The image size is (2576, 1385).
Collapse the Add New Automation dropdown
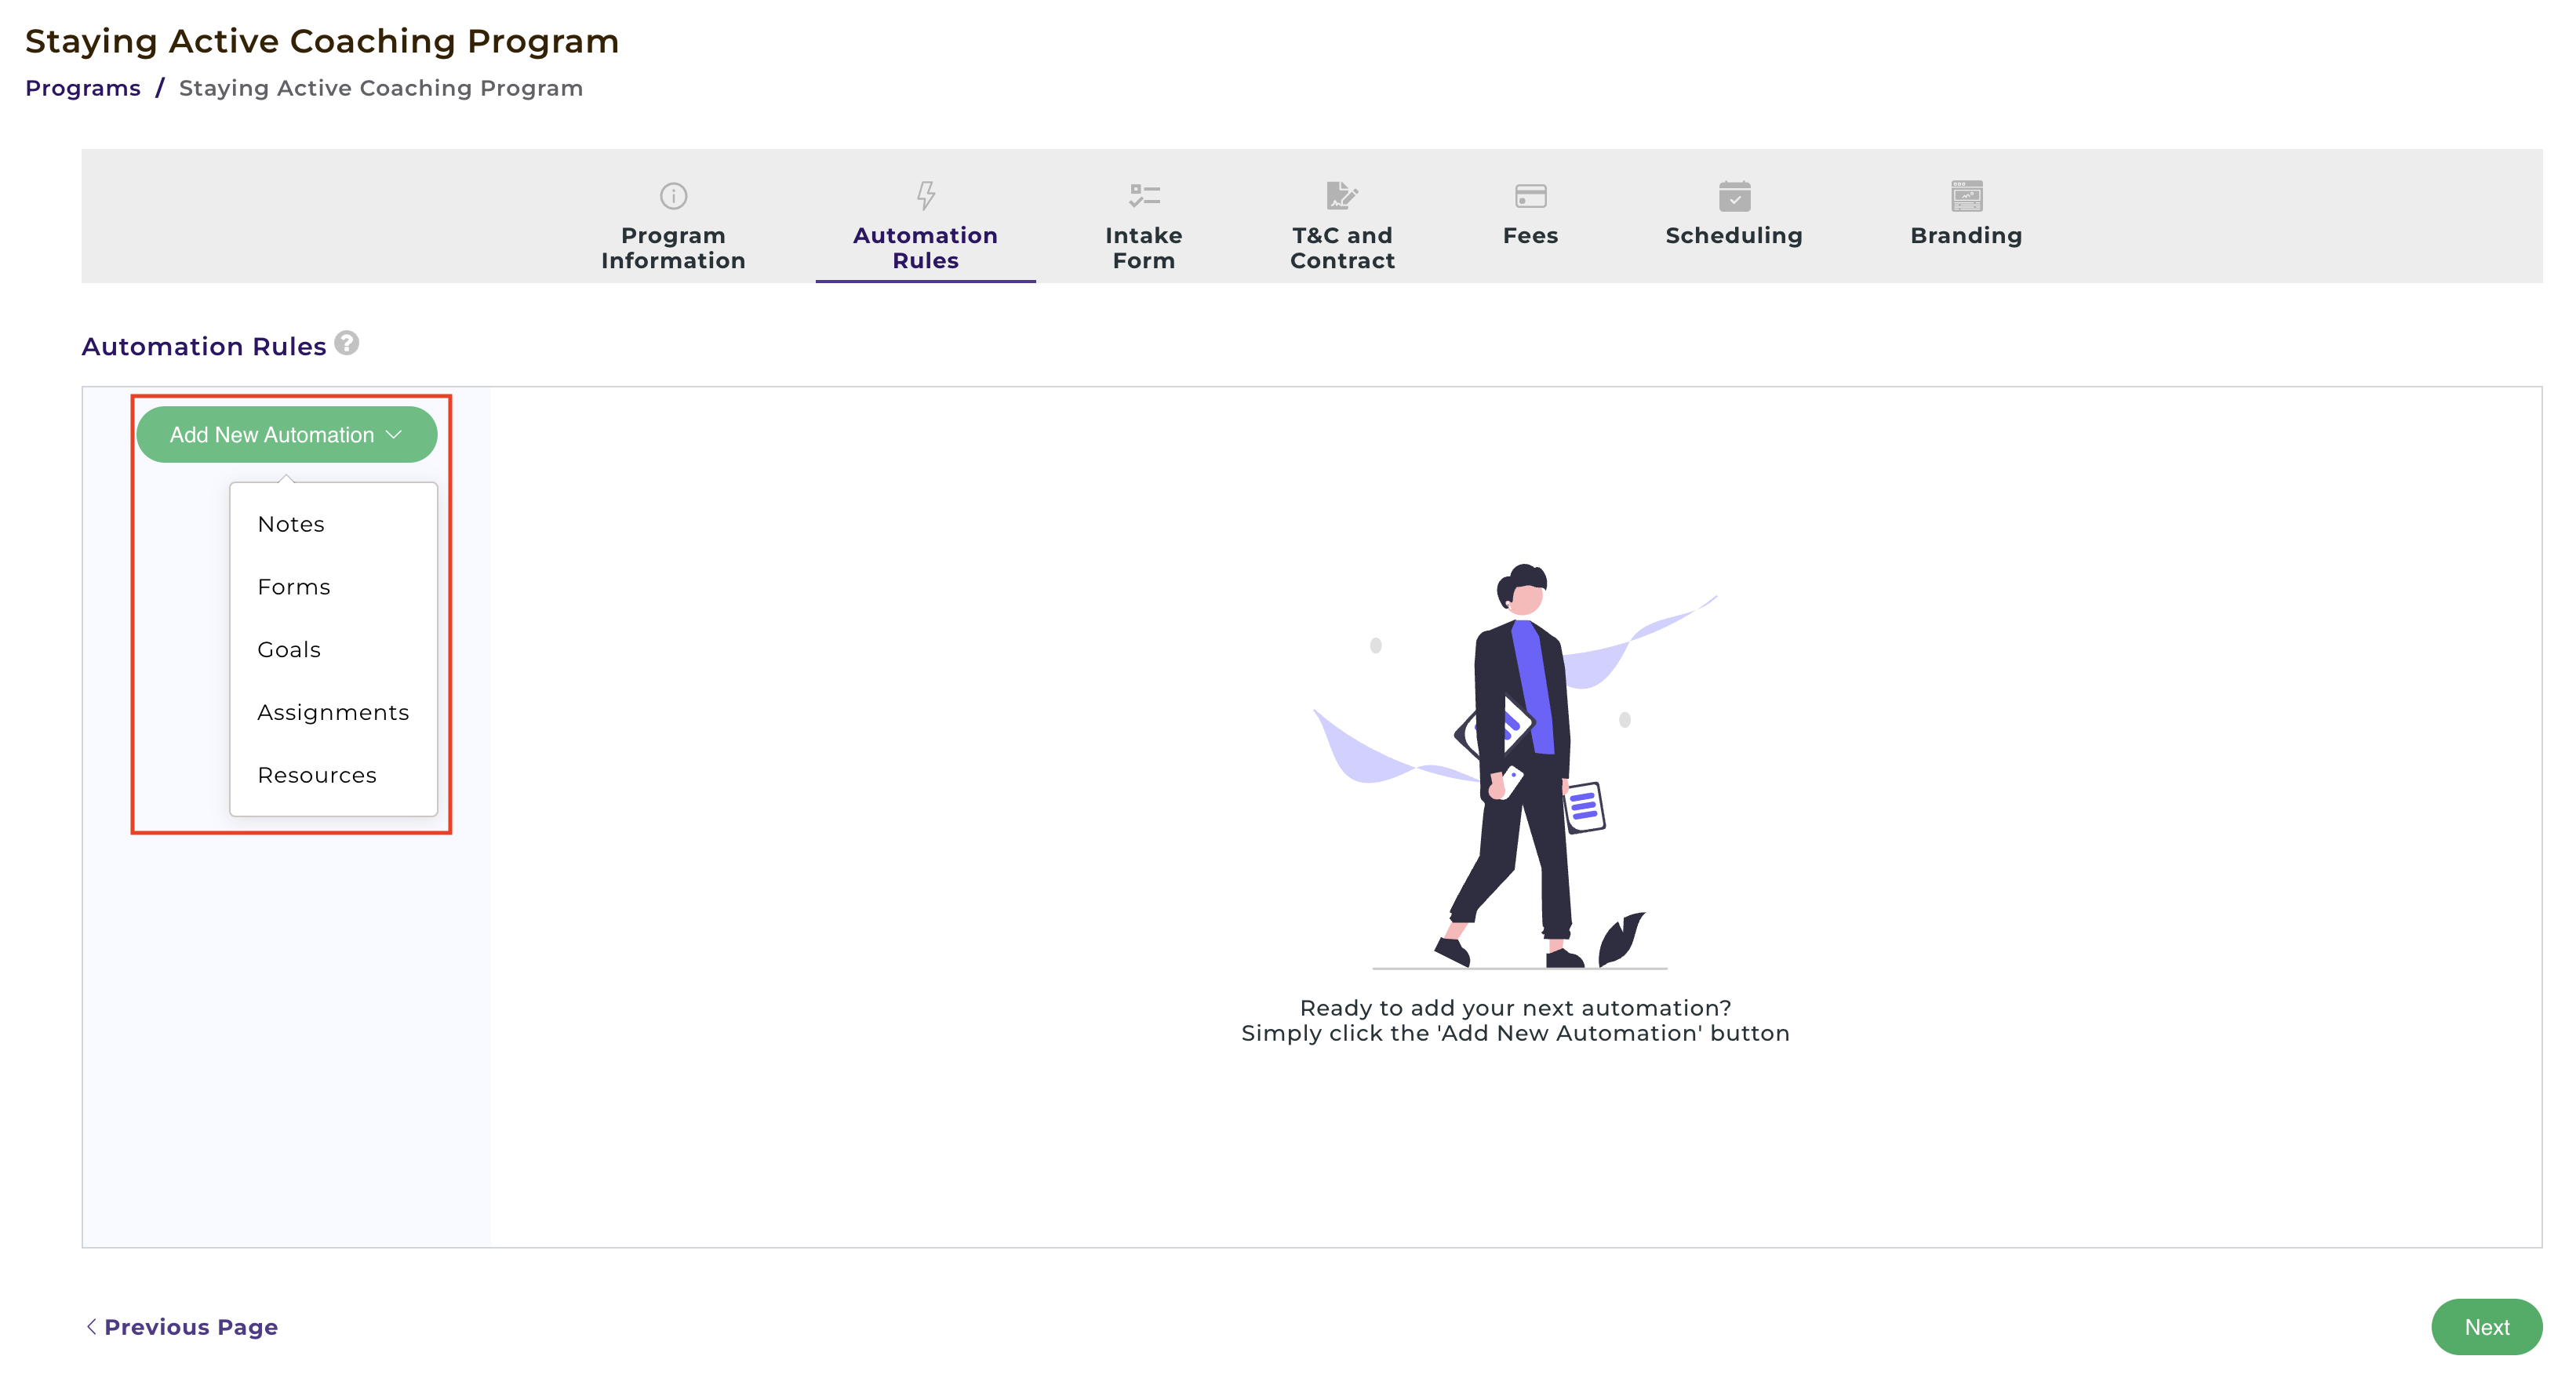point(287,434)
